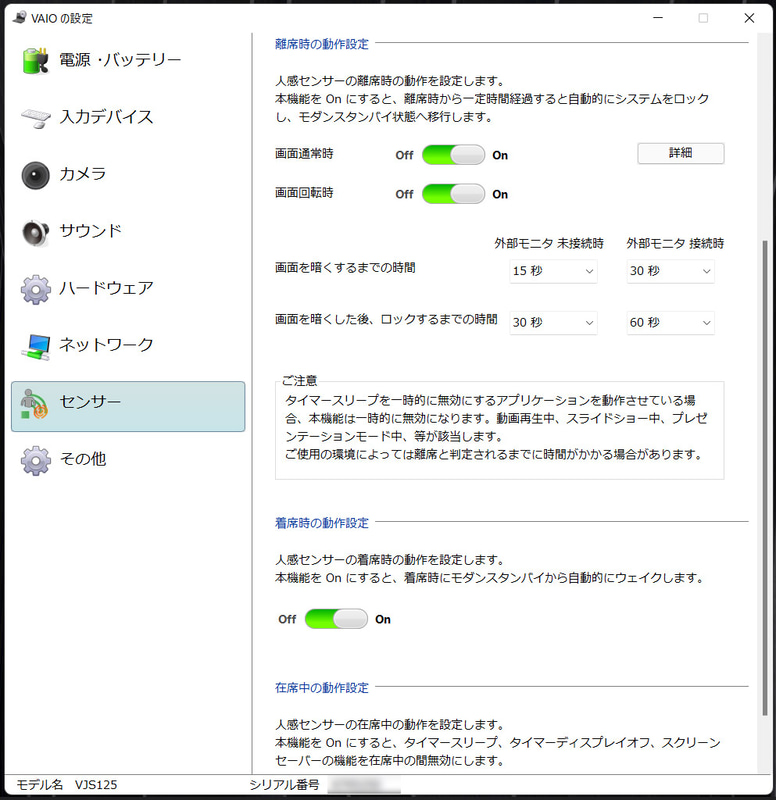Click the 画面を暗くするまでの時間 label
The height and width of the screenshot is (800, 776).
coord(345,267)
